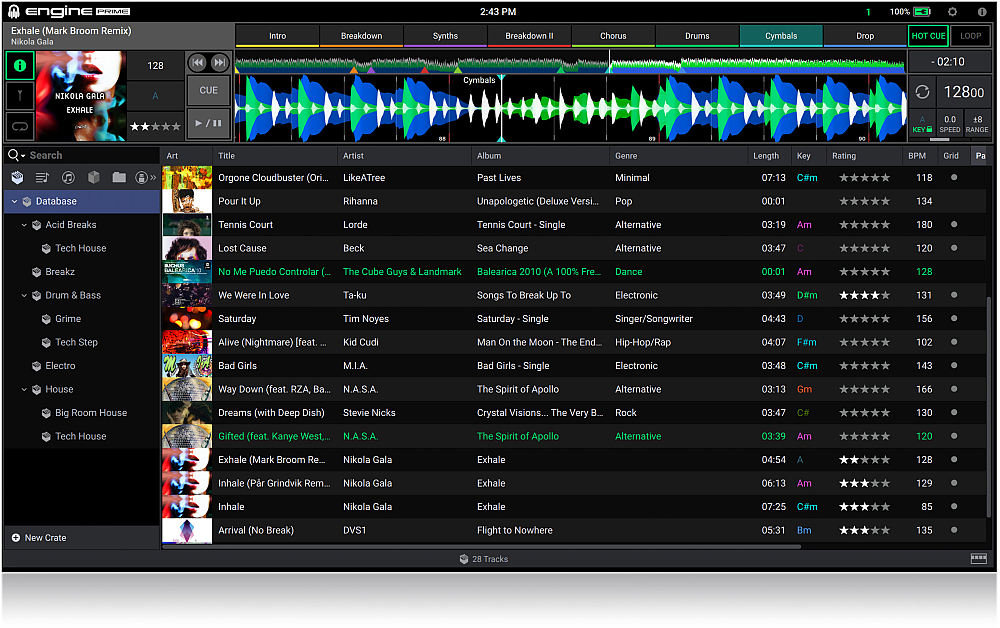Jump to the Chorus hot cue
Viewport: 1000px width, 628px height.
614,36
